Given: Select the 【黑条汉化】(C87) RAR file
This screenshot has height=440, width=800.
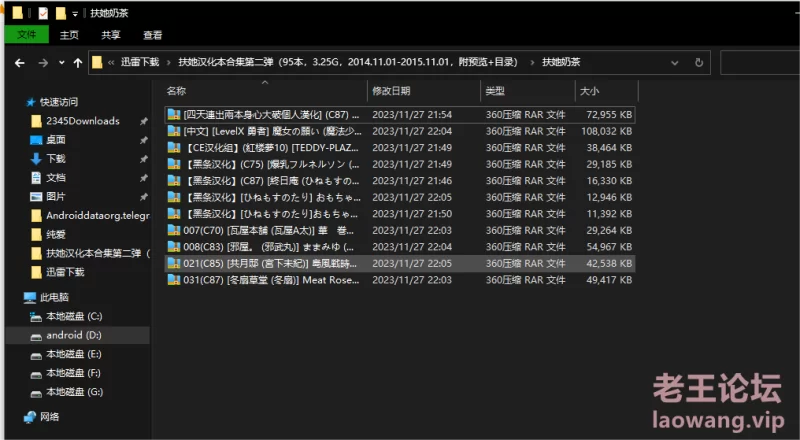Looking at the screenshot, I should (401, 181).
